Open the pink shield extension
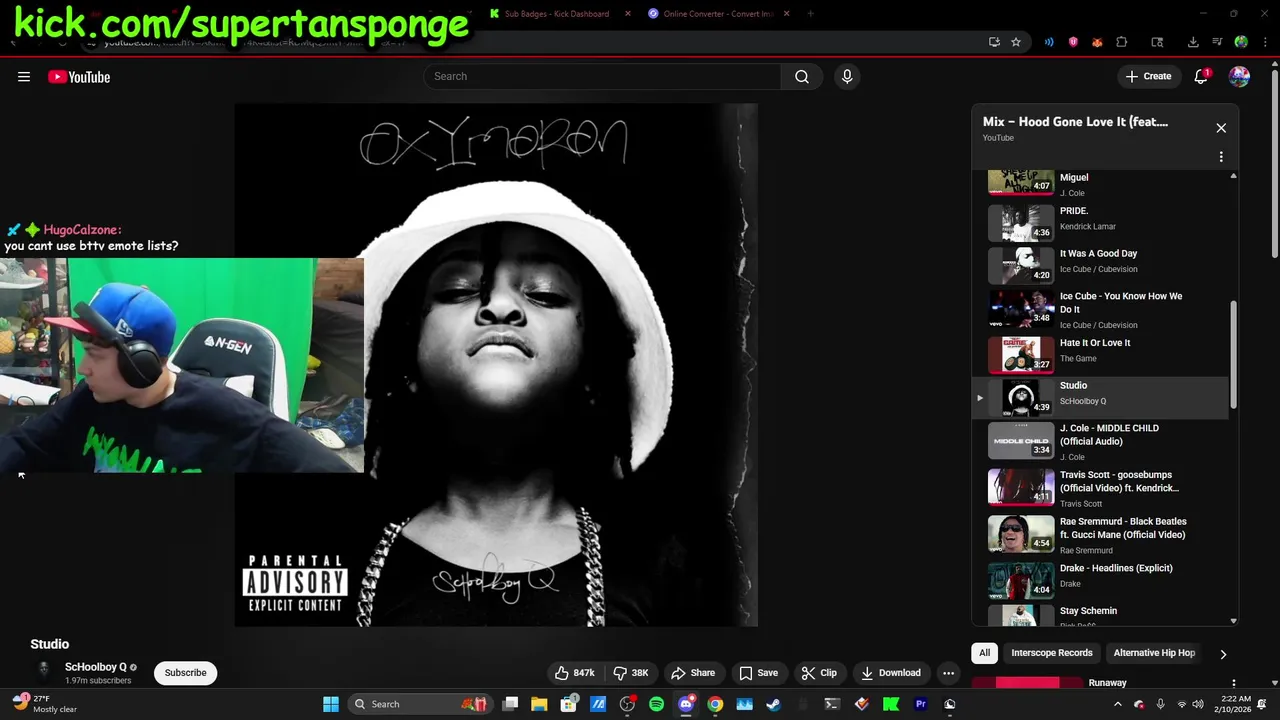This screenshot has width=1280, height=720. point(1073,42)
